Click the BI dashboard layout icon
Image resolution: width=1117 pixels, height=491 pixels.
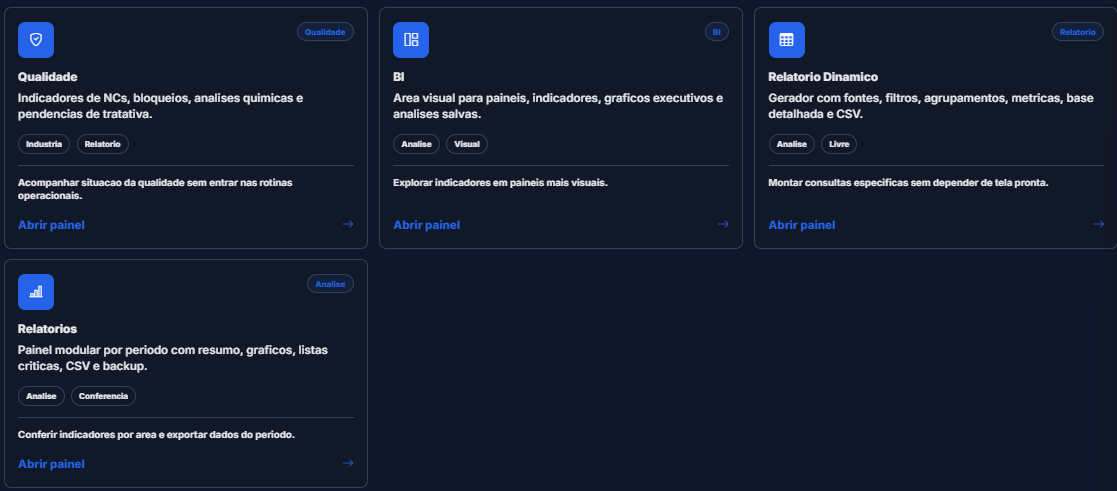pyautogui.click(x=411, y=40)
